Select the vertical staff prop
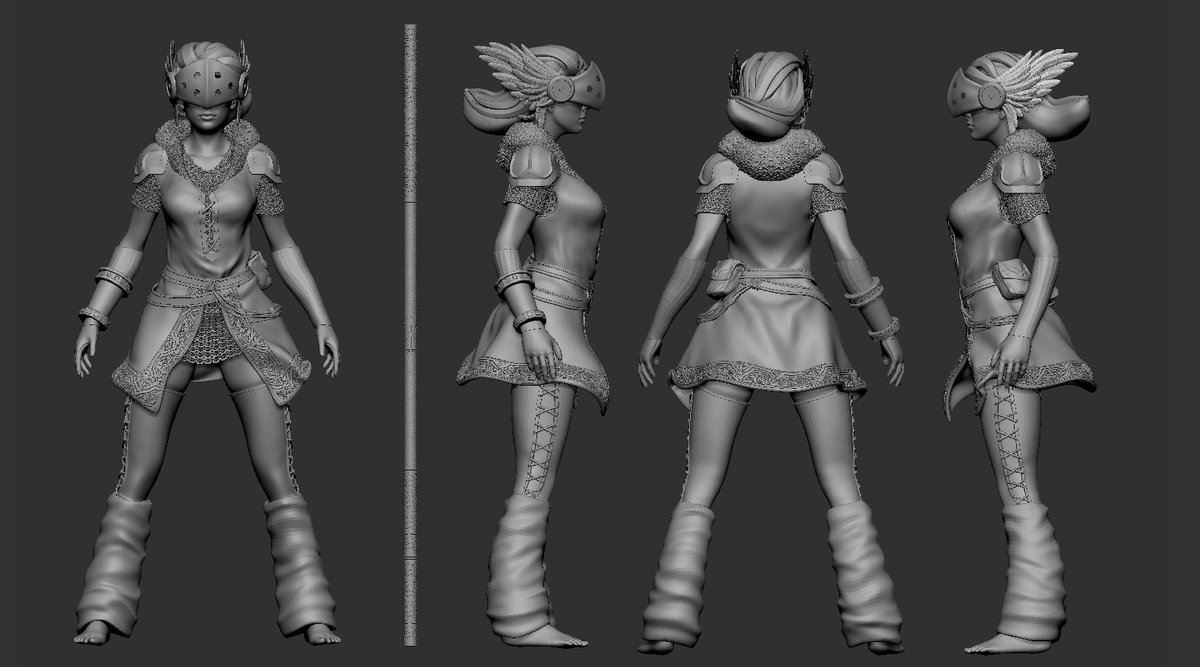The image size is (1200, 667). pos(410,335)
